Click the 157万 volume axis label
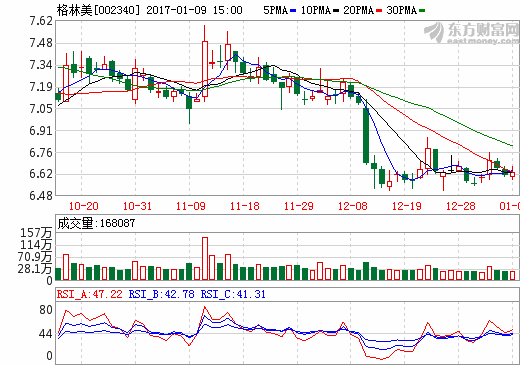 [36, 233]
